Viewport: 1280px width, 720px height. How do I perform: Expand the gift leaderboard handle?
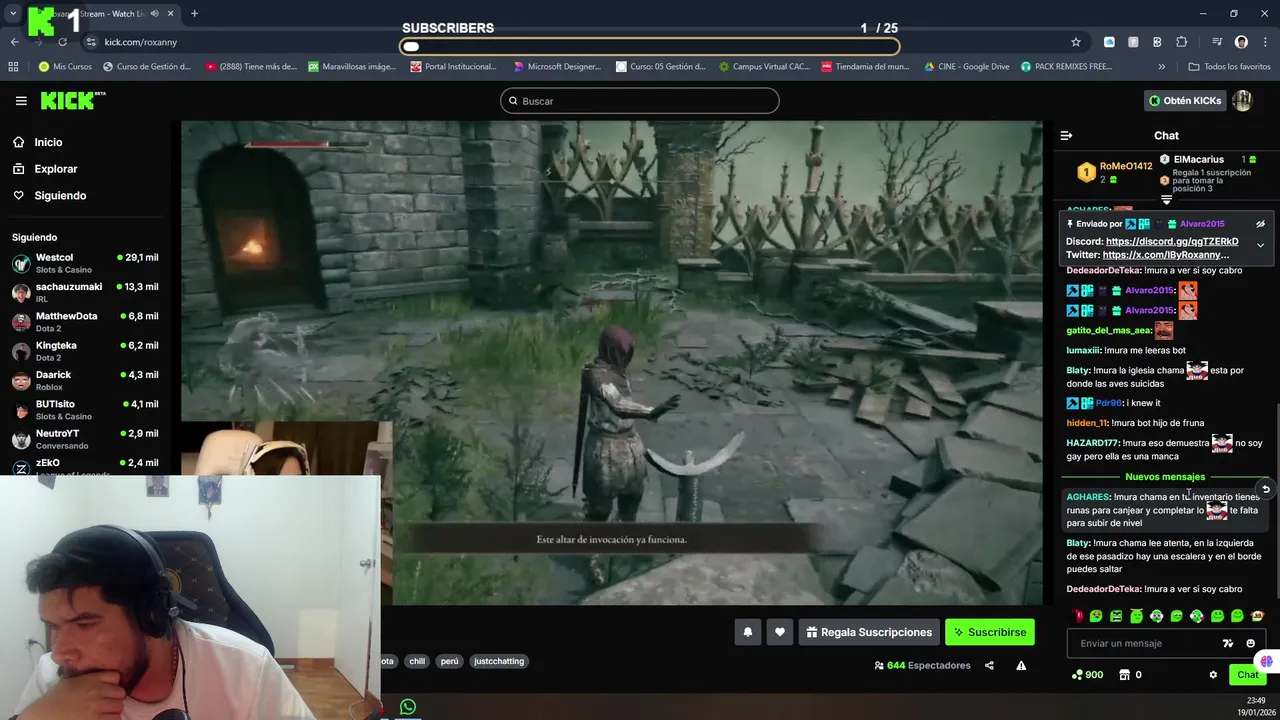[x=1166, y=200]
